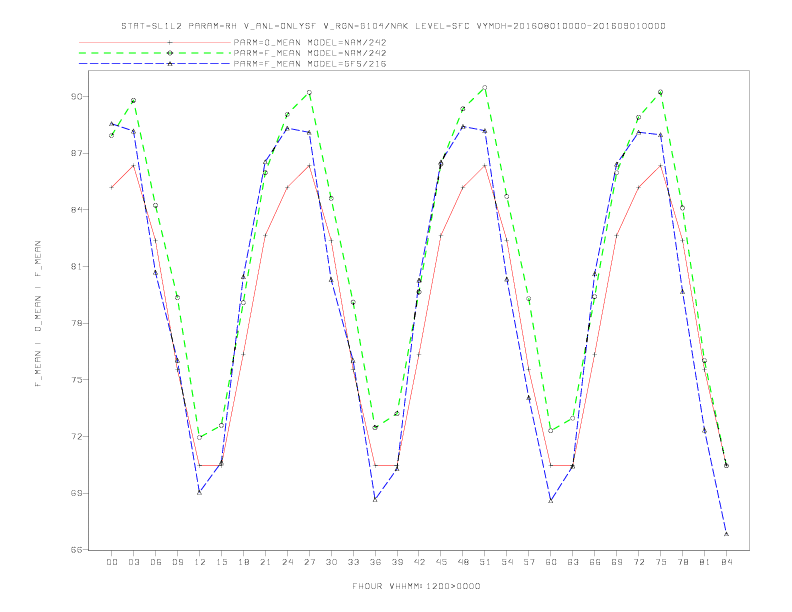This screenshot has width=792, height=612.
Task: Click the x-axis tick label 15
Action: (221, 562)
